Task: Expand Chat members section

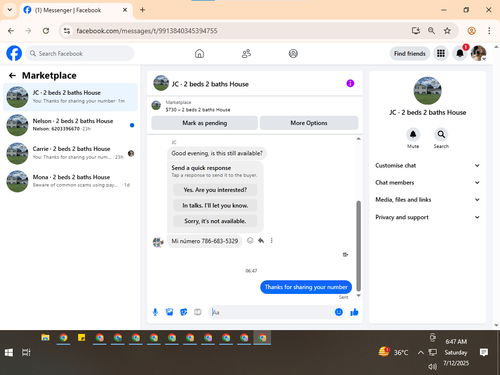Action: click(428, 182)
